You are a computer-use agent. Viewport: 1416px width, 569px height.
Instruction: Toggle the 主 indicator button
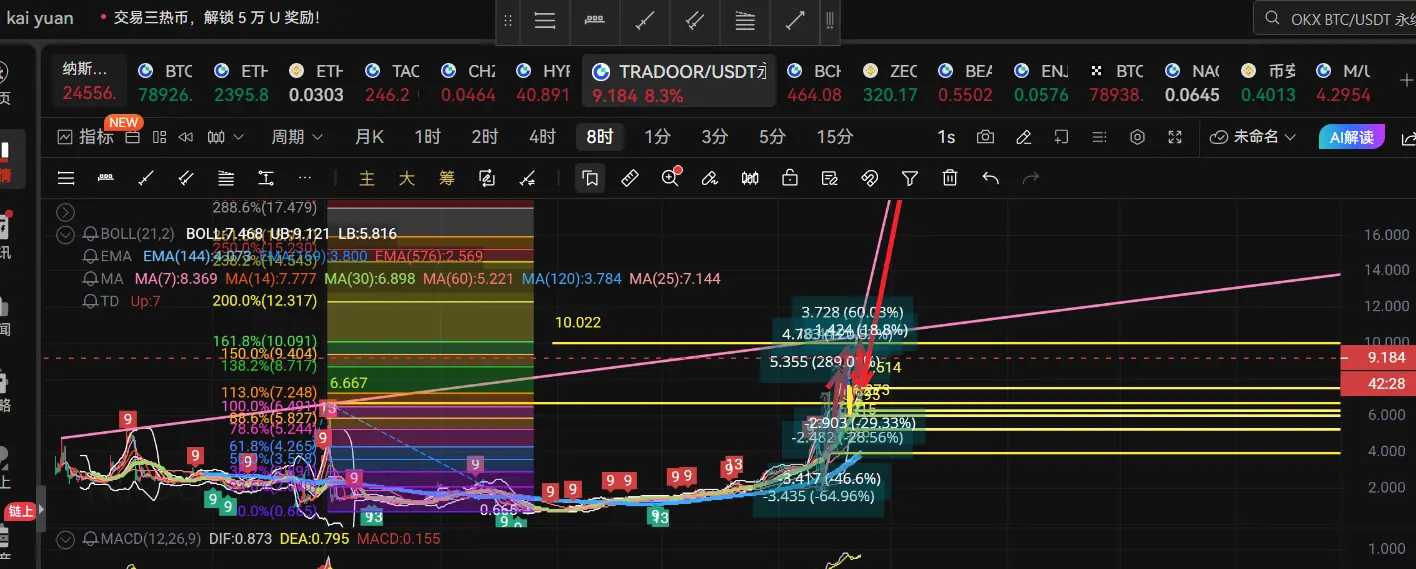tap(367, 178)
